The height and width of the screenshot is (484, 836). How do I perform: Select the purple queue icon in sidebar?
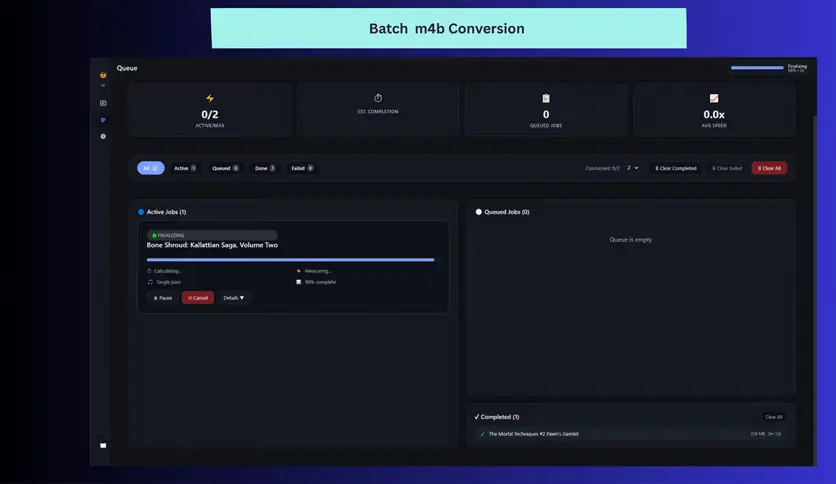pos(103,120)
